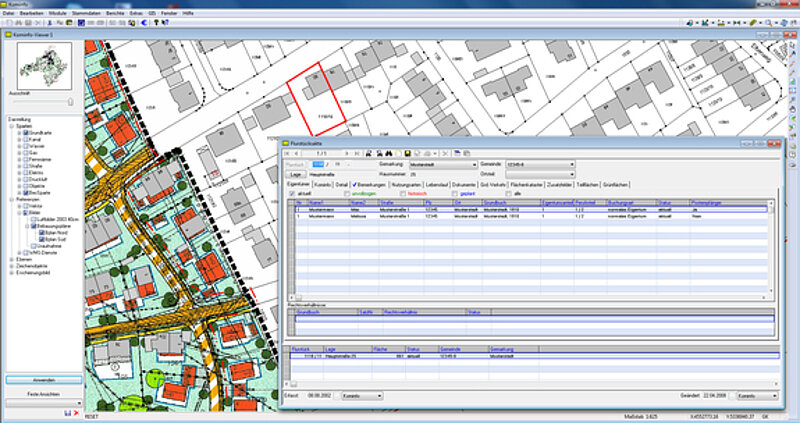
Task: Adjust the Ausschnitt zoom slider
Action: pyautogui.click(x=70, y=102)
